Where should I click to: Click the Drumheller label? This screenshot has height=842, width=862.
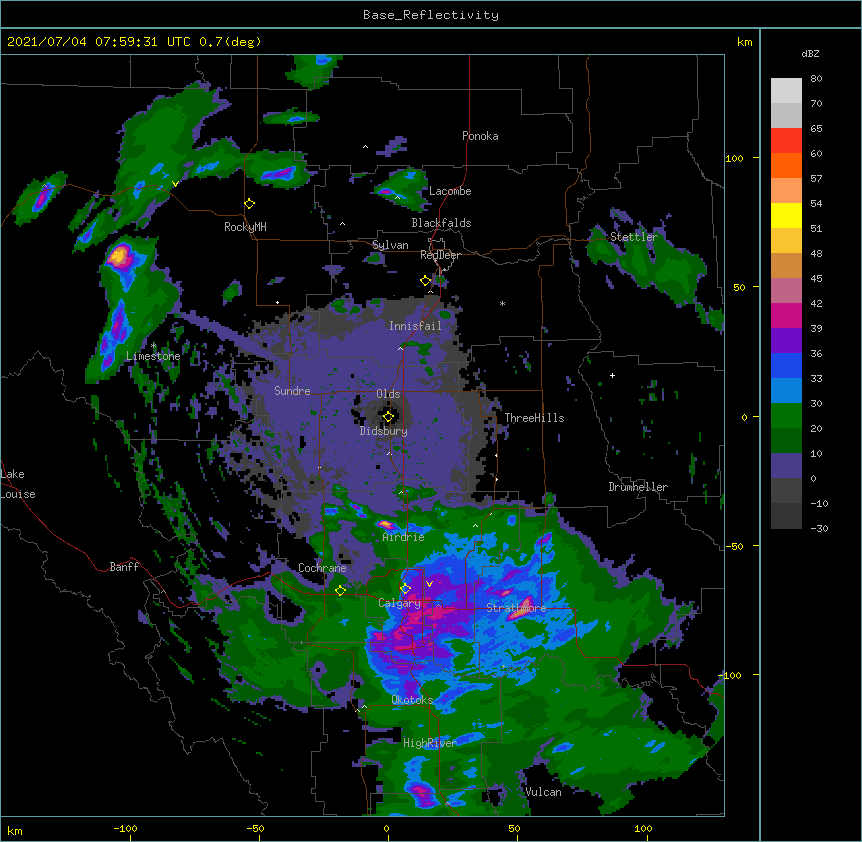coord(638,487)
